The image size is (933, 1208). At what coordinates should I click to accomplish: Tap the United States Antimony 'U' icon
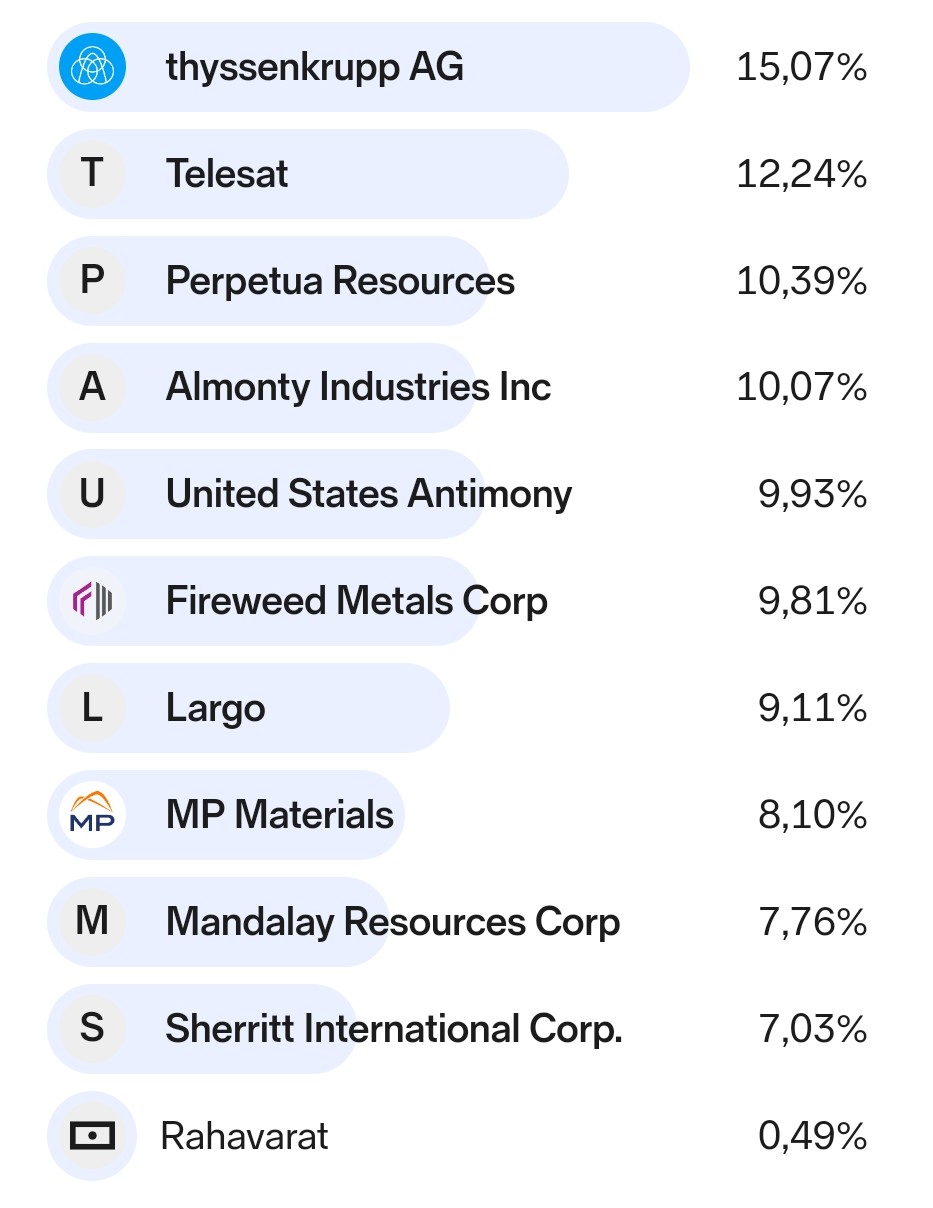tap(92, 494)
